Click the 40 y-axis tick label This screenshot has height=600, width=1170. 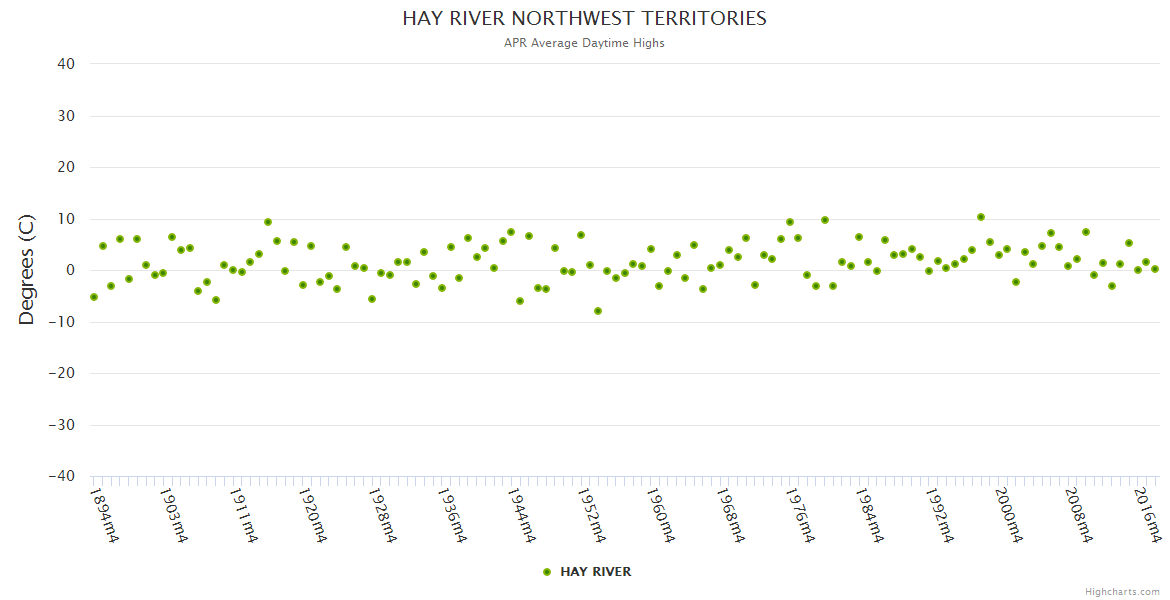(x=66, y=64)
